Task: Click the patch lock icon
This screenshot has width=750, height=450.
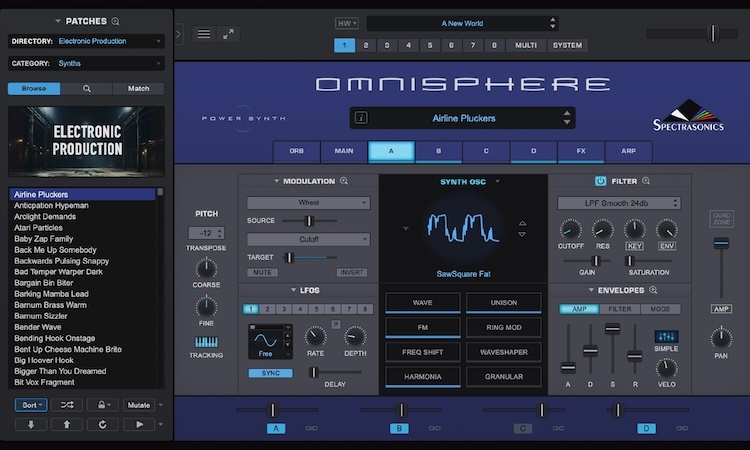Action: tap(100, 405)
